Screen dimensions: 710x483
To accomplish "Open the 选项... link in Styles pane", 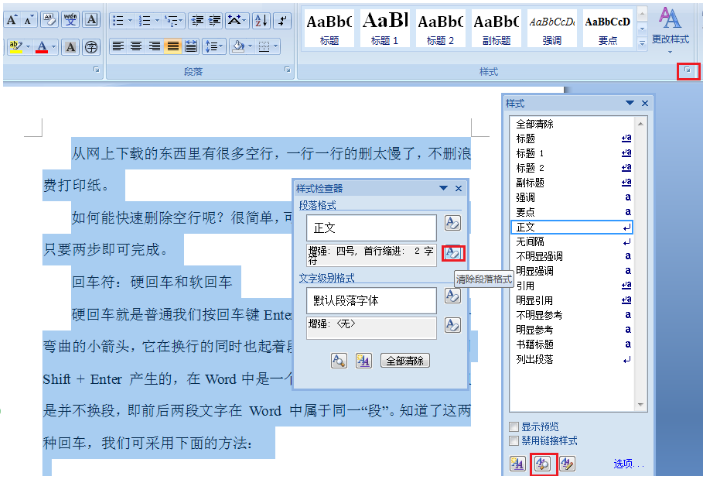I will click(x=628, y=464).
